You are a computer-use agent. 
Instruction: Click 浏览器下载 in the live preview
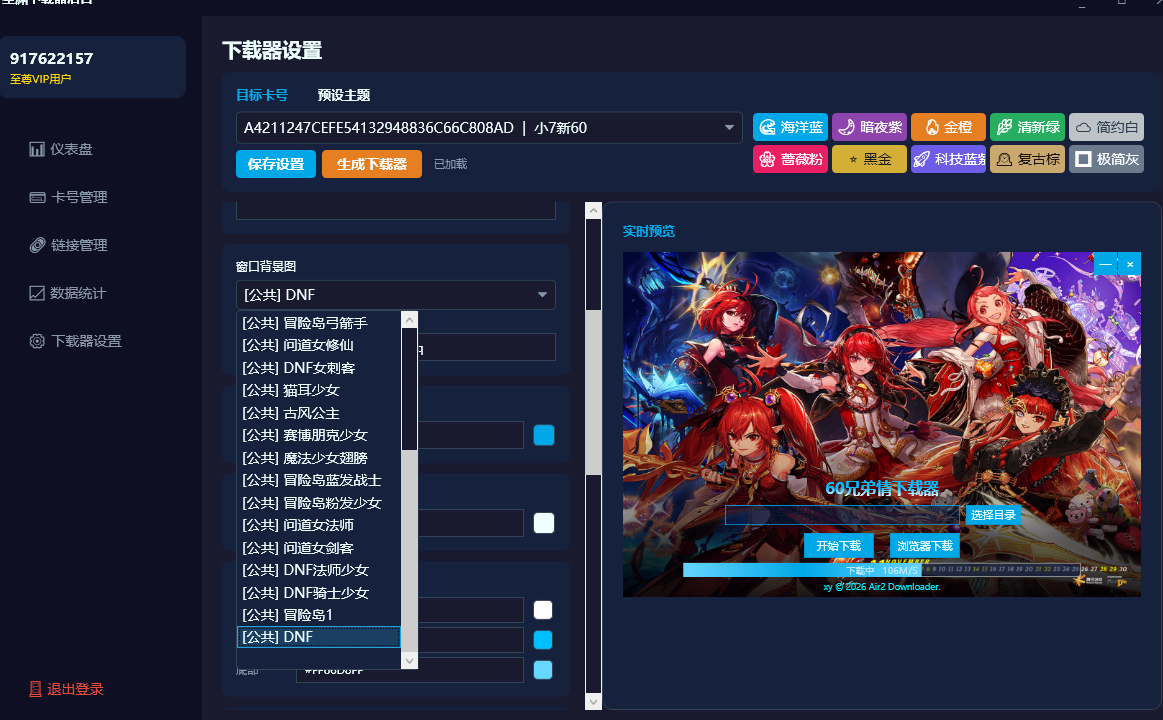(x=925, y=546)
